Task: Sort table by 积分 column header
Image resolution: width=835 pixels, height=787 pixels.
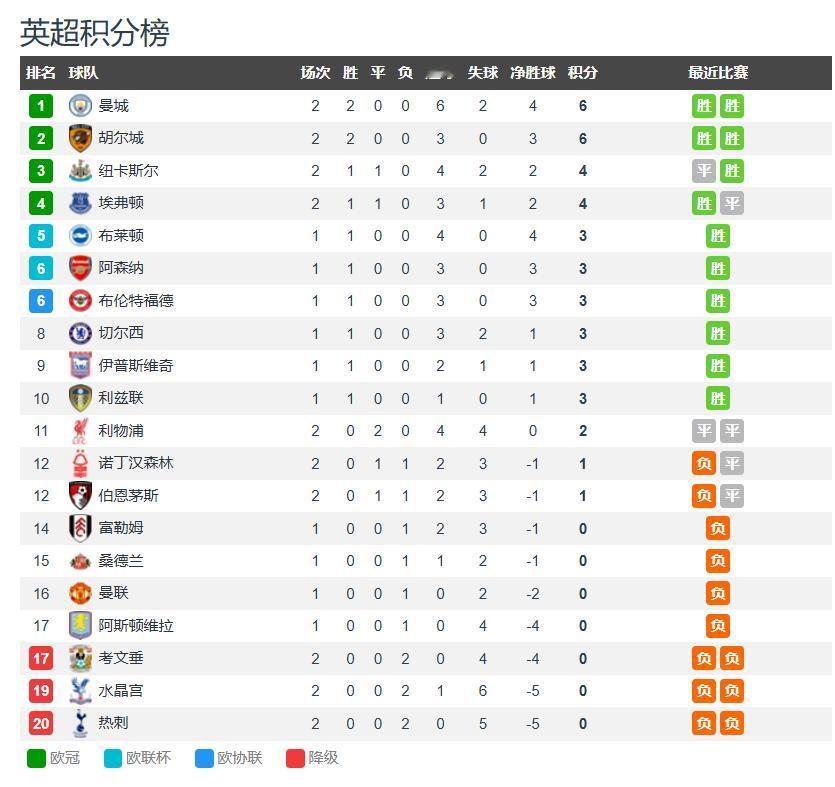Action: [x=583, y=72]
